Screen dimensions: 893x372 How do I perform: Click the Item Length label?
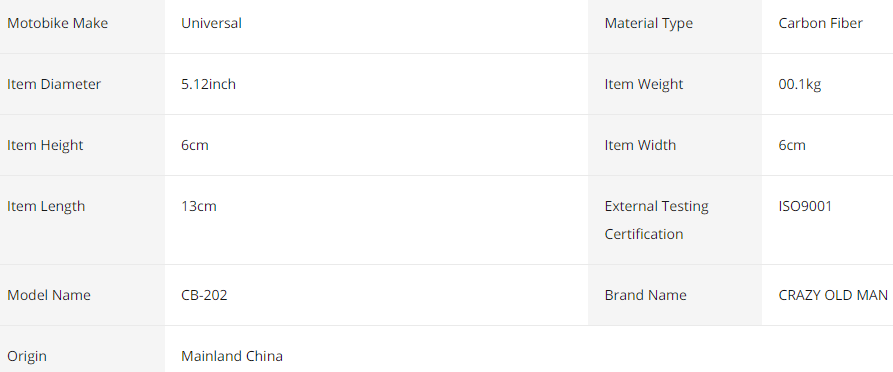point(46,206)
